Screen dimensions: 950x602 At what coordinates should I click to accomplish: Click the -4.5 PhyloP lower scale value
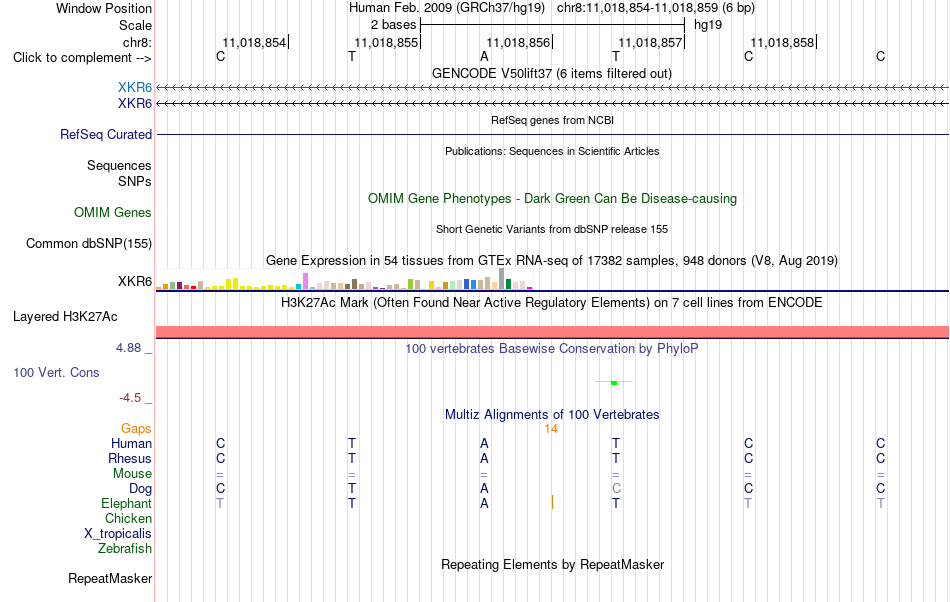point(130,398)
